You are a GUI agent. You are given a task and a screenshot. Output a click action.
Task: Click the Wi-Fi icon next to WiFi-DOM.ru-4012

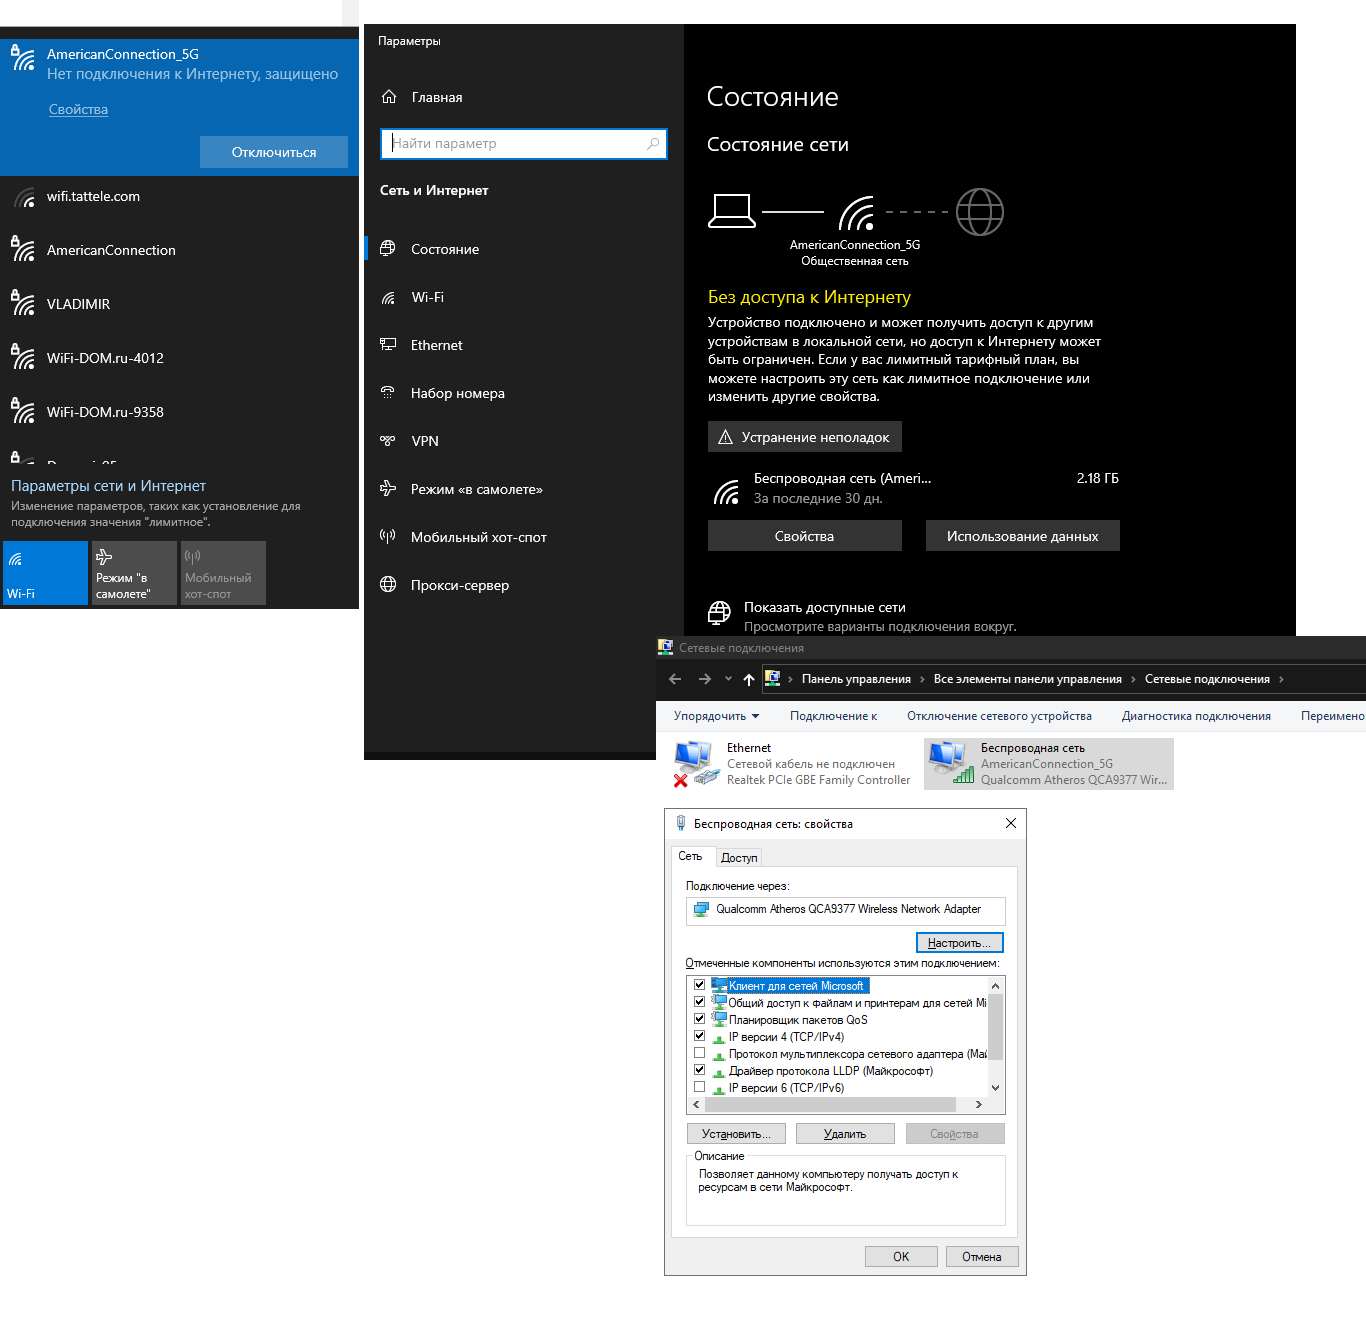coord(23,356)
